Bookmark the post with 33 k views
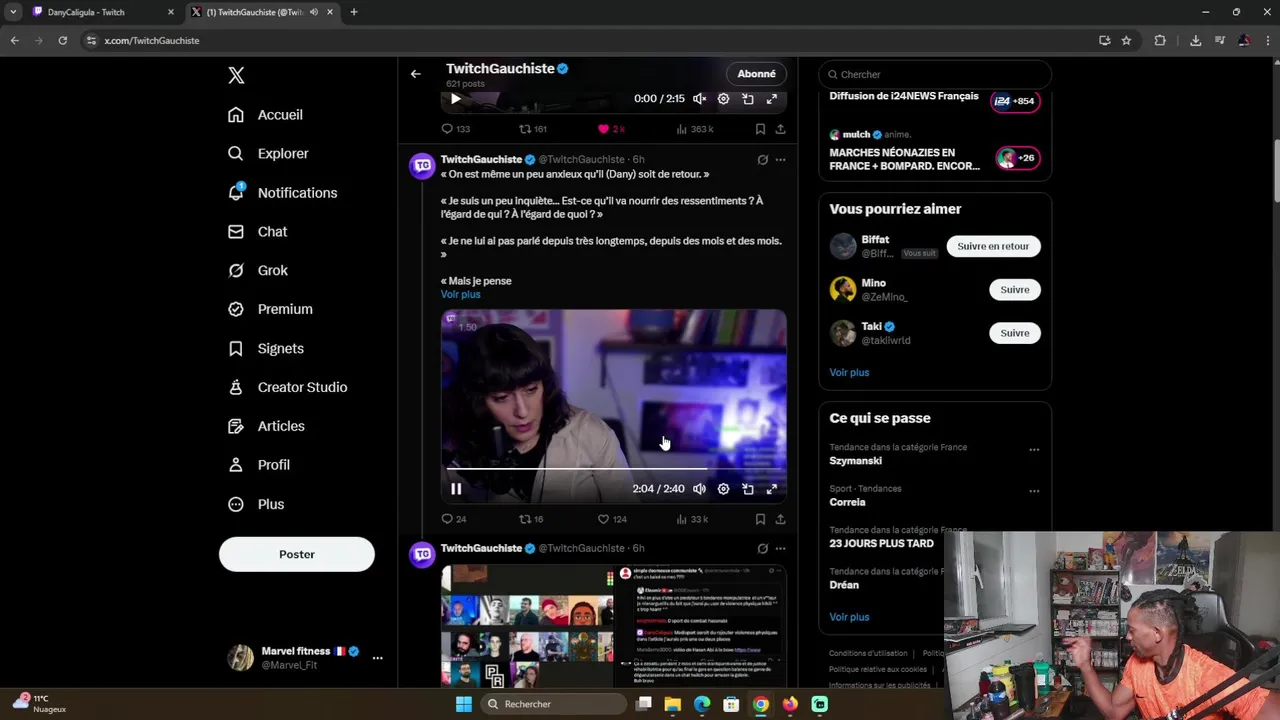 tap(760, 519)
